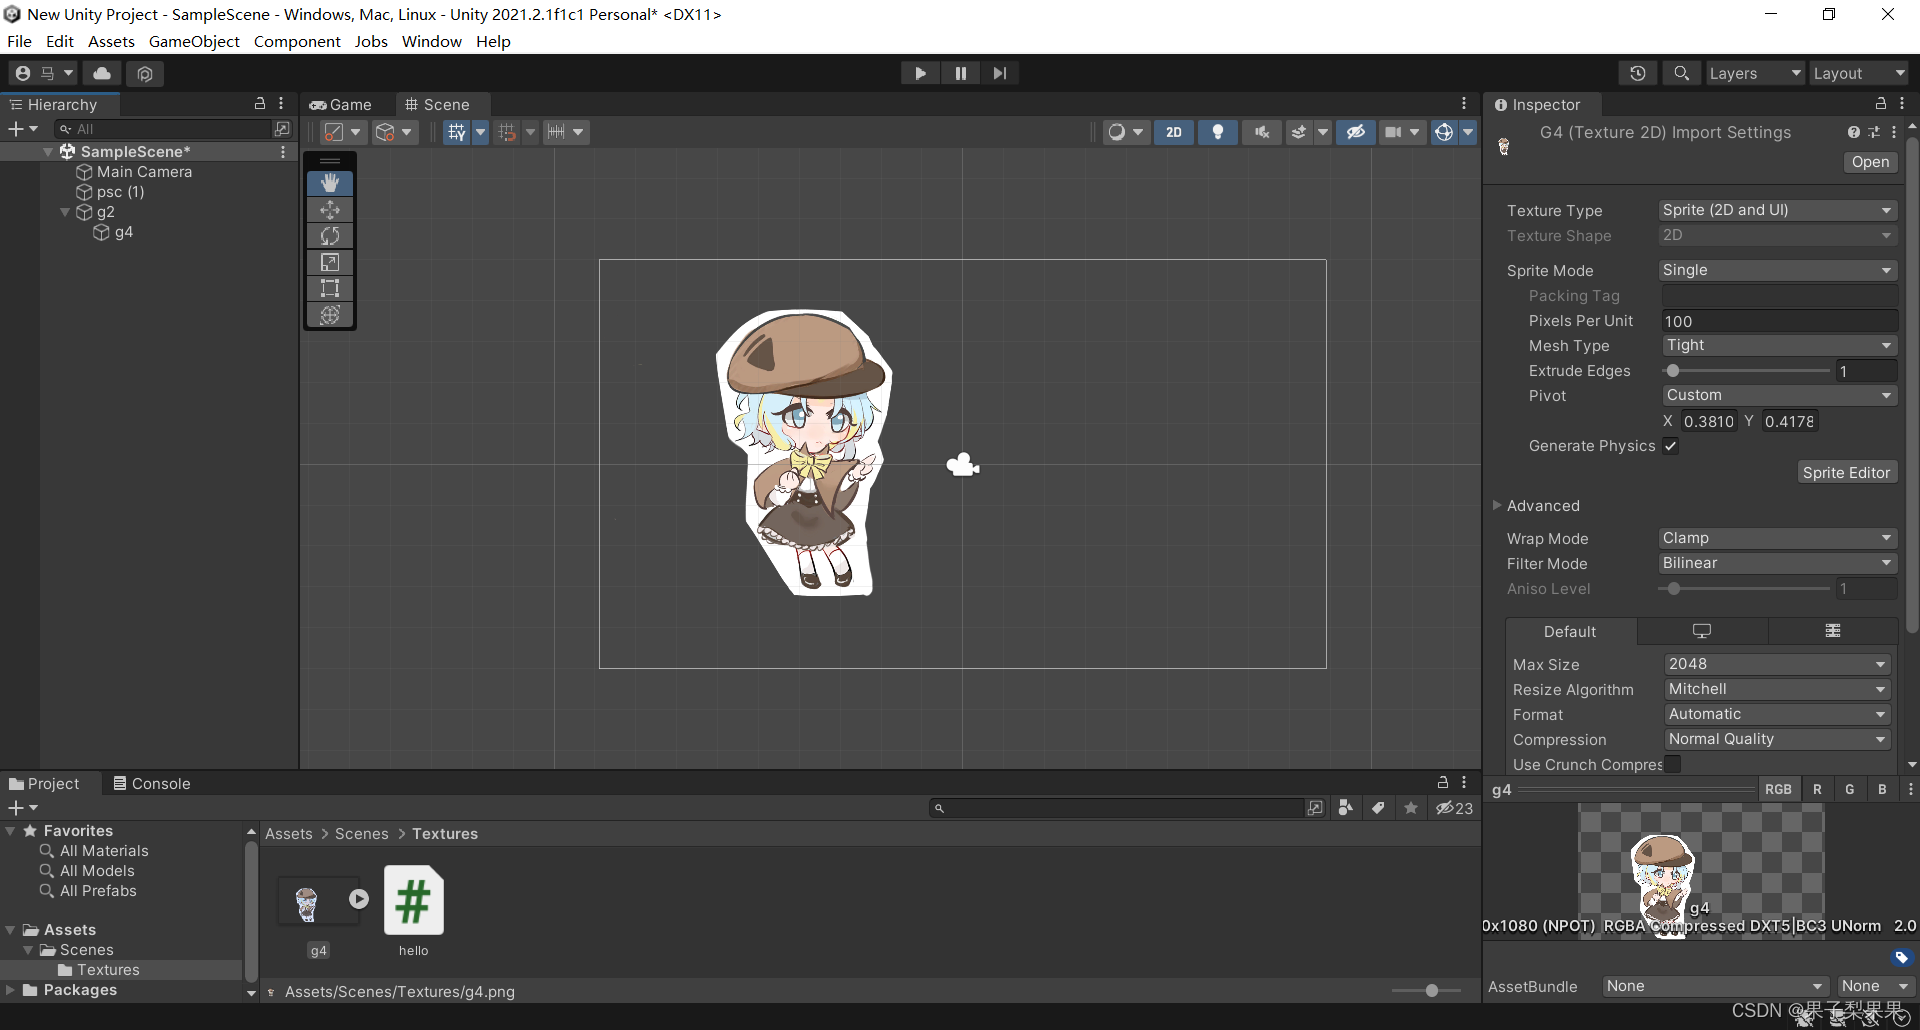The height and width of the screenshot is (1030, 1920).
Task: Click the Sprite Editor button
Action: 1846,472
